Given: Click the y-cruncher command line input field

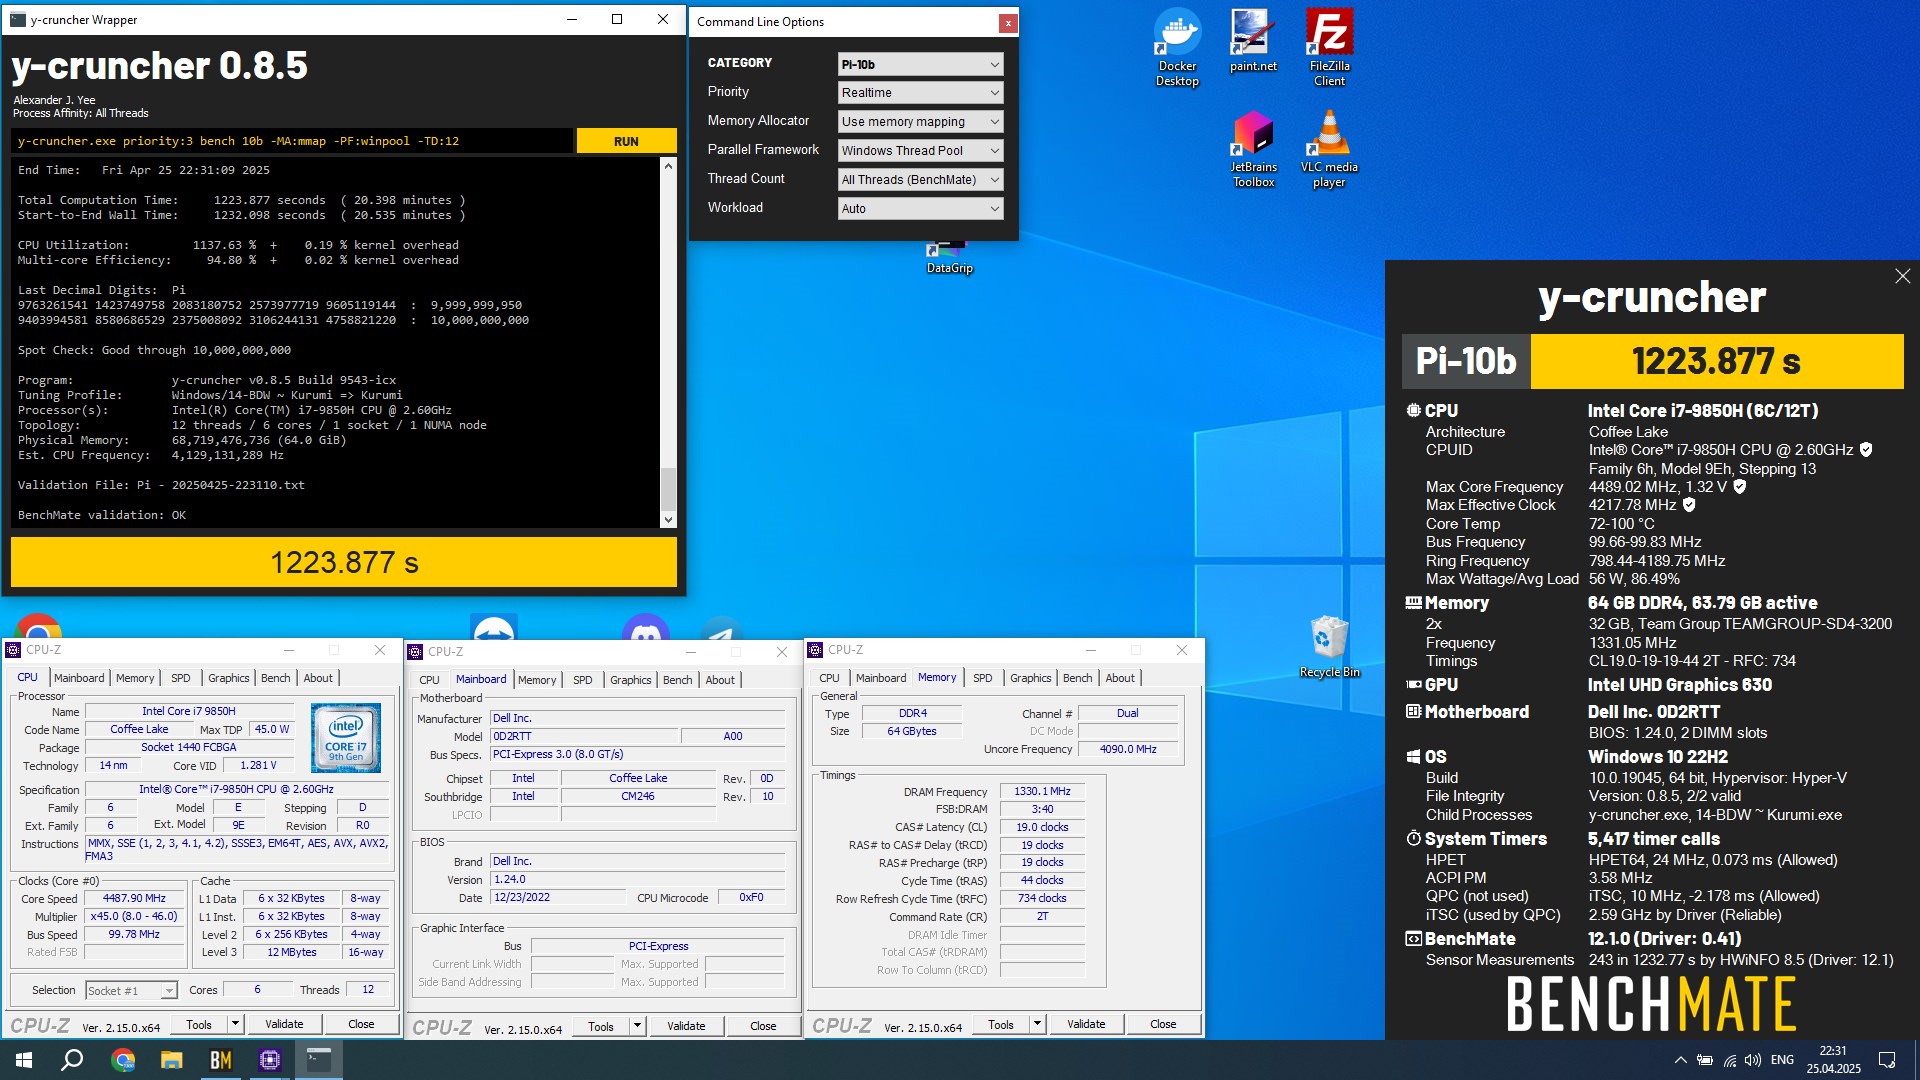Looking at the screenshot, I should tap(292, 141).
